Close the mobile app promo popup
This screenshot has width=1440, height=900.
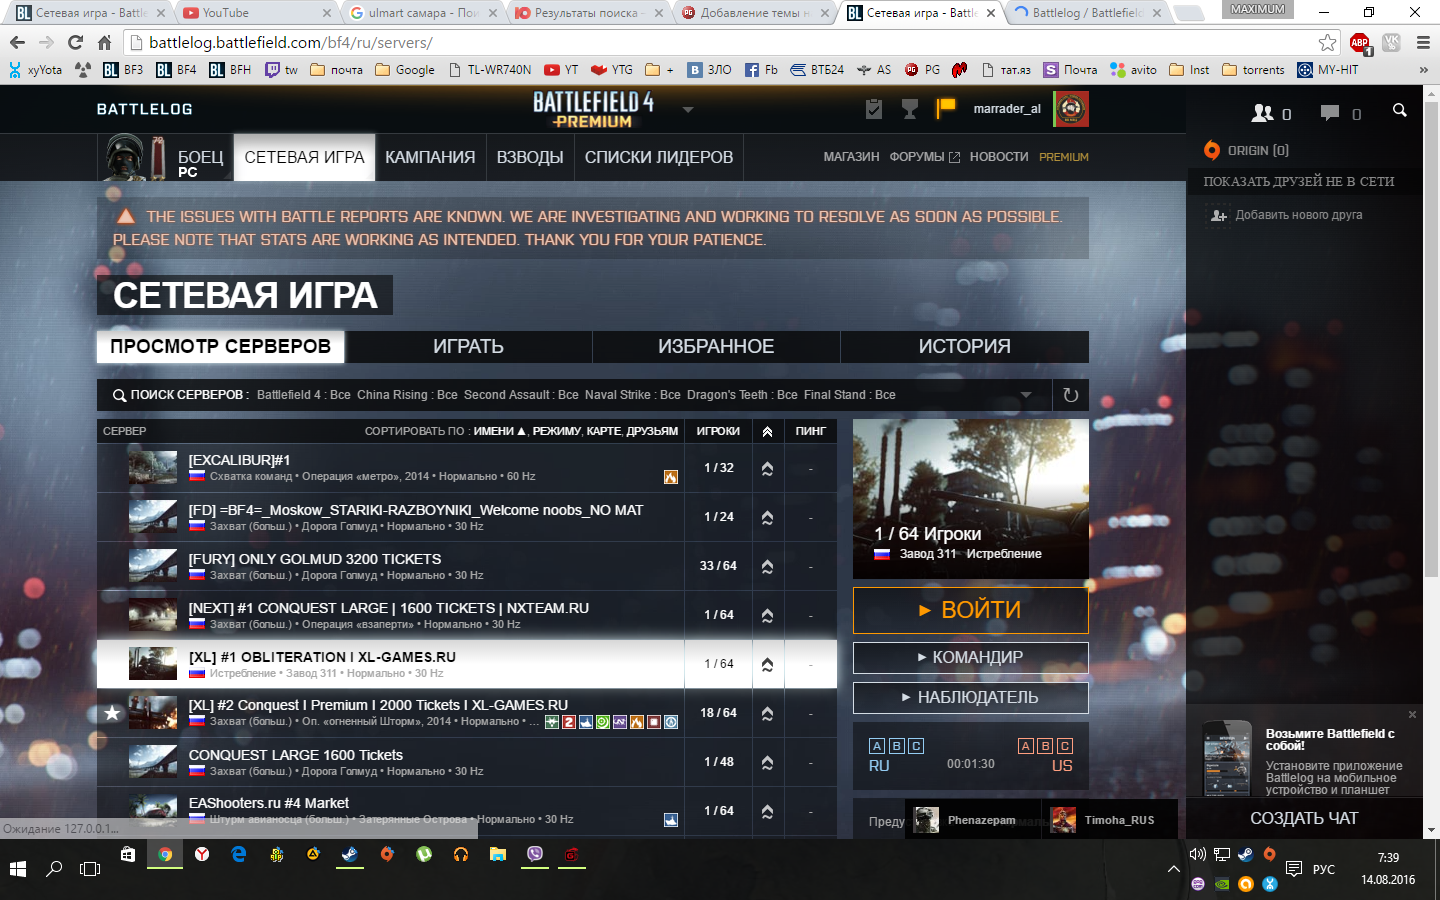point(1412,714)
